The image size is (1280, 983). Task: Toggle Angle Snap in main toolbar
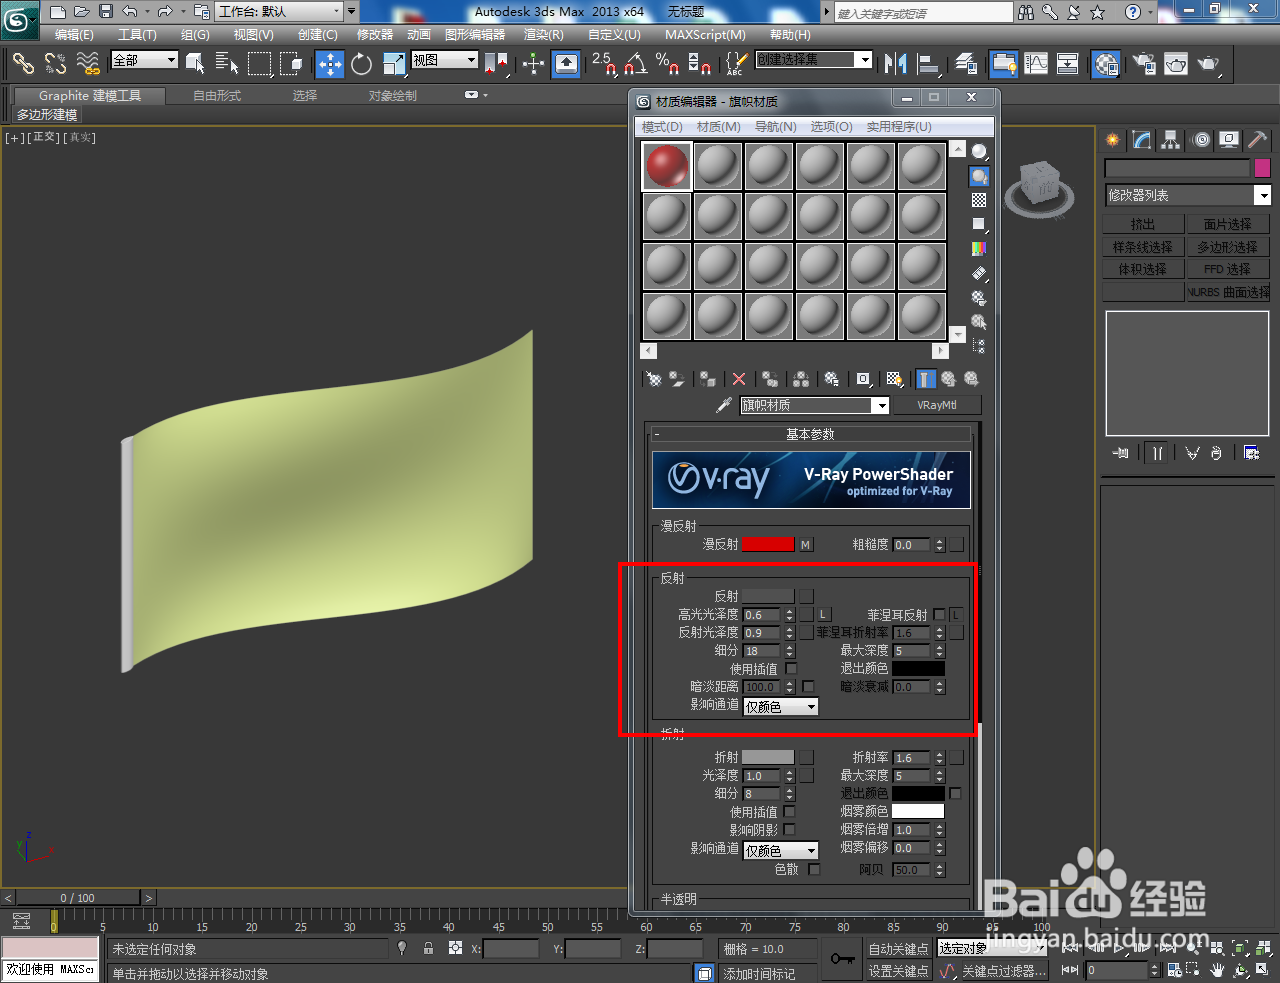pos(634,64)
